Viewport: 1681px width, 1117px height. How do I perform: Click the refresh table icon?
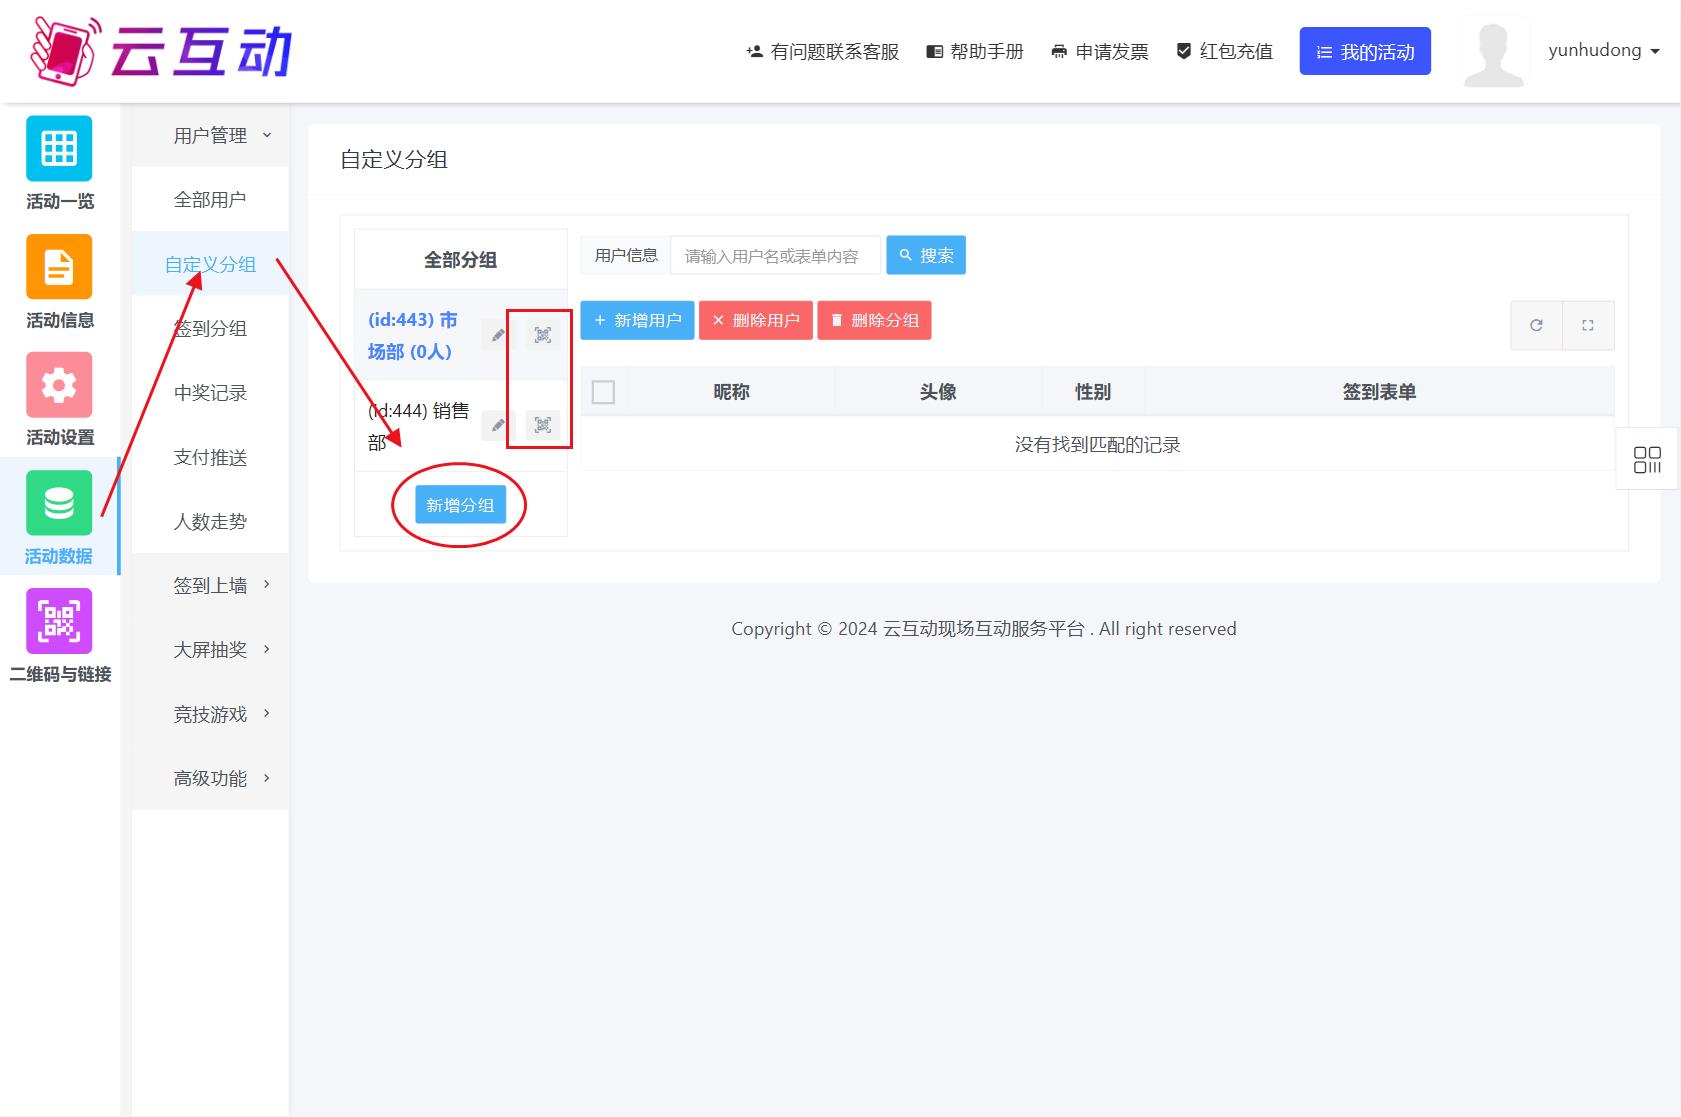point(1536,325)
